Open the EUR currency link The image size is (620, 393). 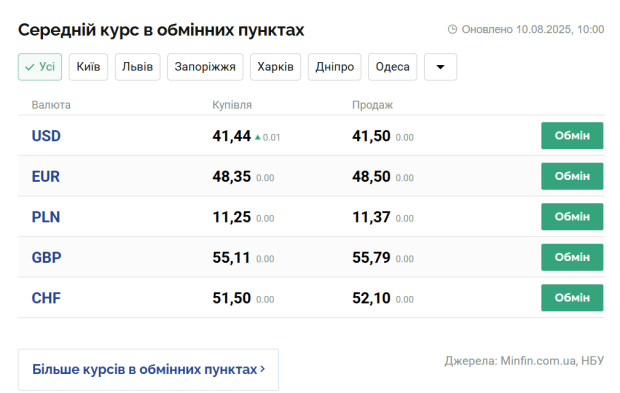pos(46,176)
